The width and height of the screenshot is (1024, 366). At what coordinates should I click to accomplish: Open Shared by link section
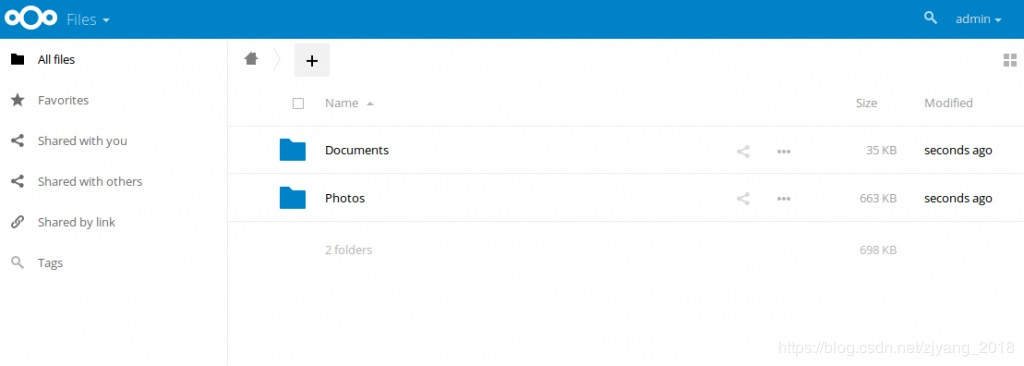[76, 222]
